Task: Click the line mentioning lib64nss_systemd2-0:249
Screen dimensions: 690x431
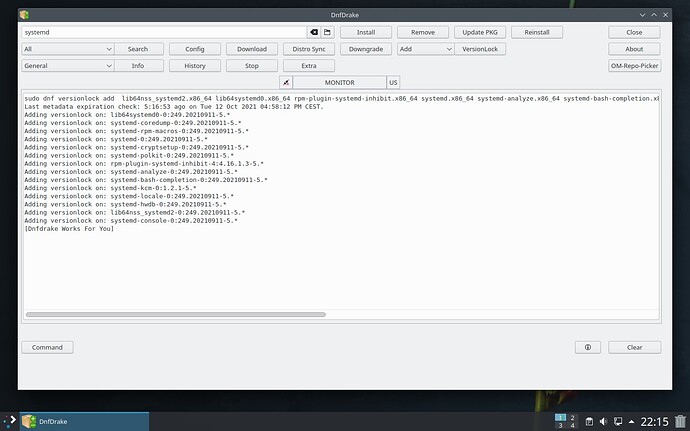Action: [134, 212]
